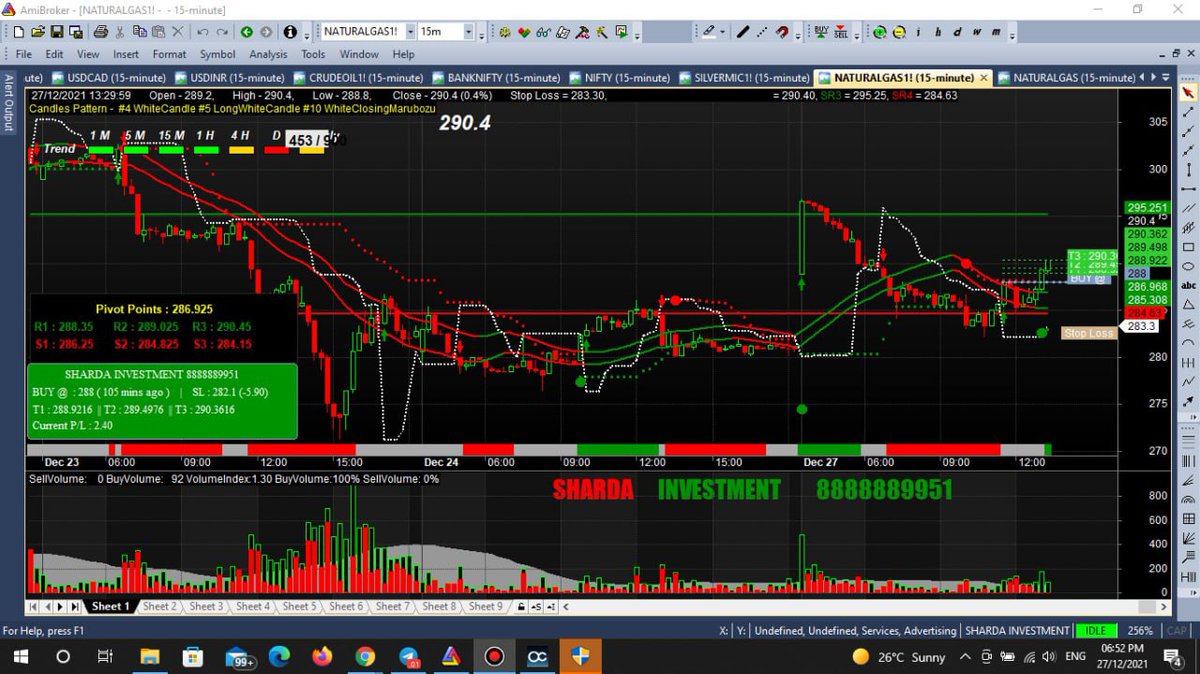Open File Explorer from the taskbar
The height and width of the screenshot is (674, 1200).
150,657
